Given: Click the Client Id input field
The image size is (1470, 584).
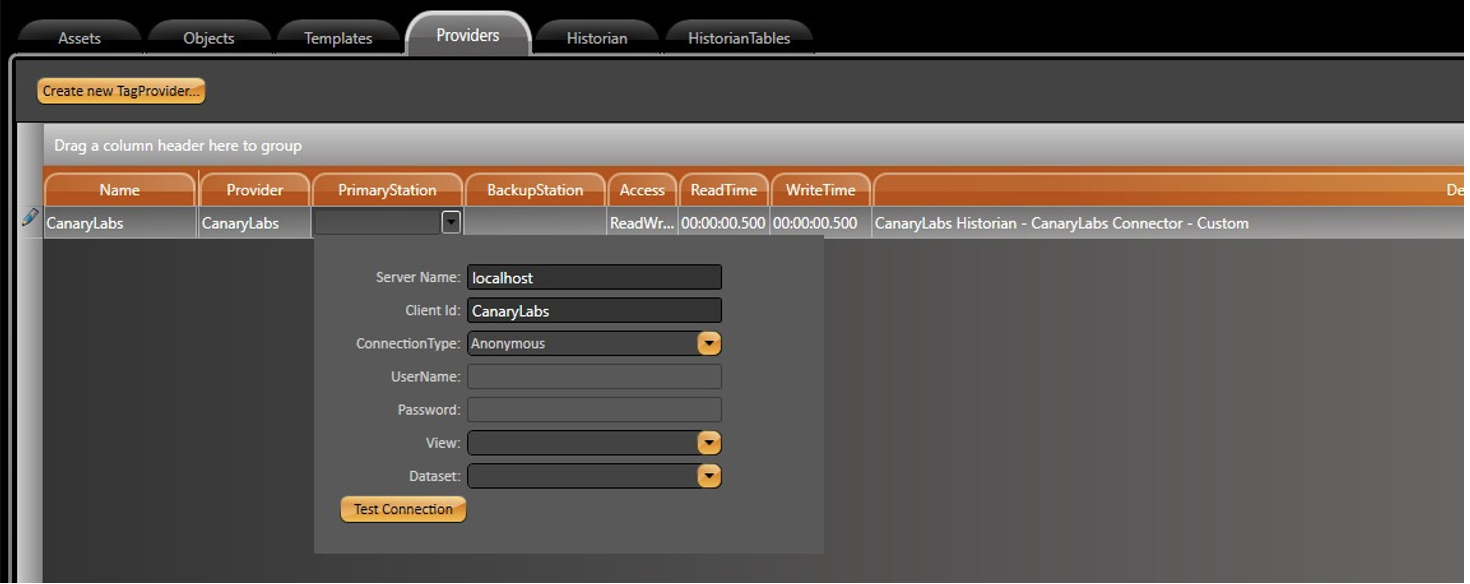Looking at the screenshot, I should 594,311.
